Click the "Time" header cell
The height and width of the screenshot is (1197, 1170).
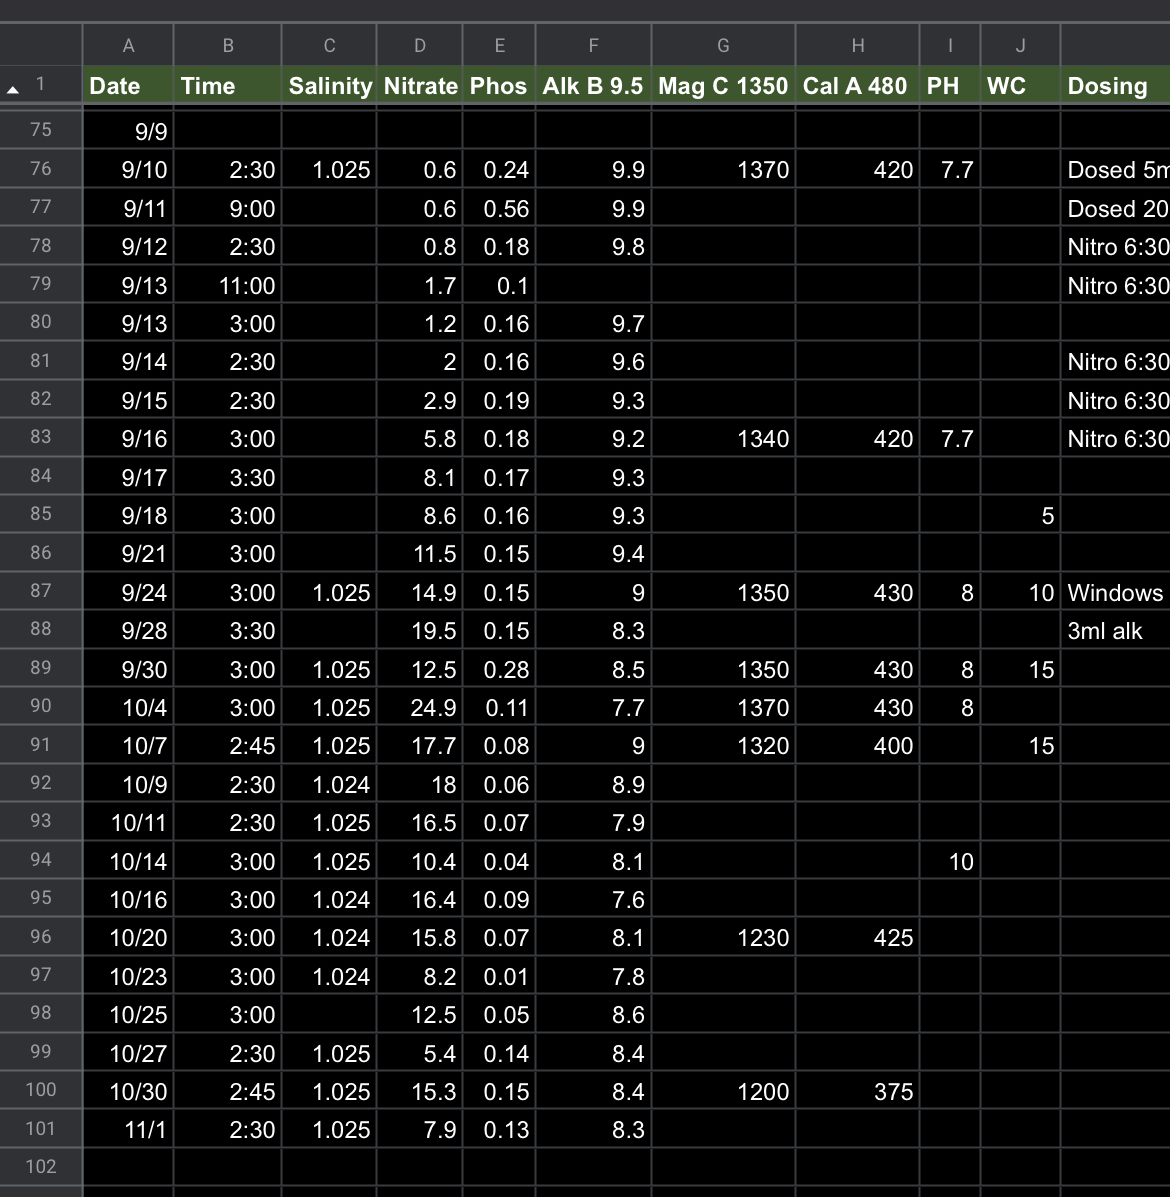(x=227, y=86)
